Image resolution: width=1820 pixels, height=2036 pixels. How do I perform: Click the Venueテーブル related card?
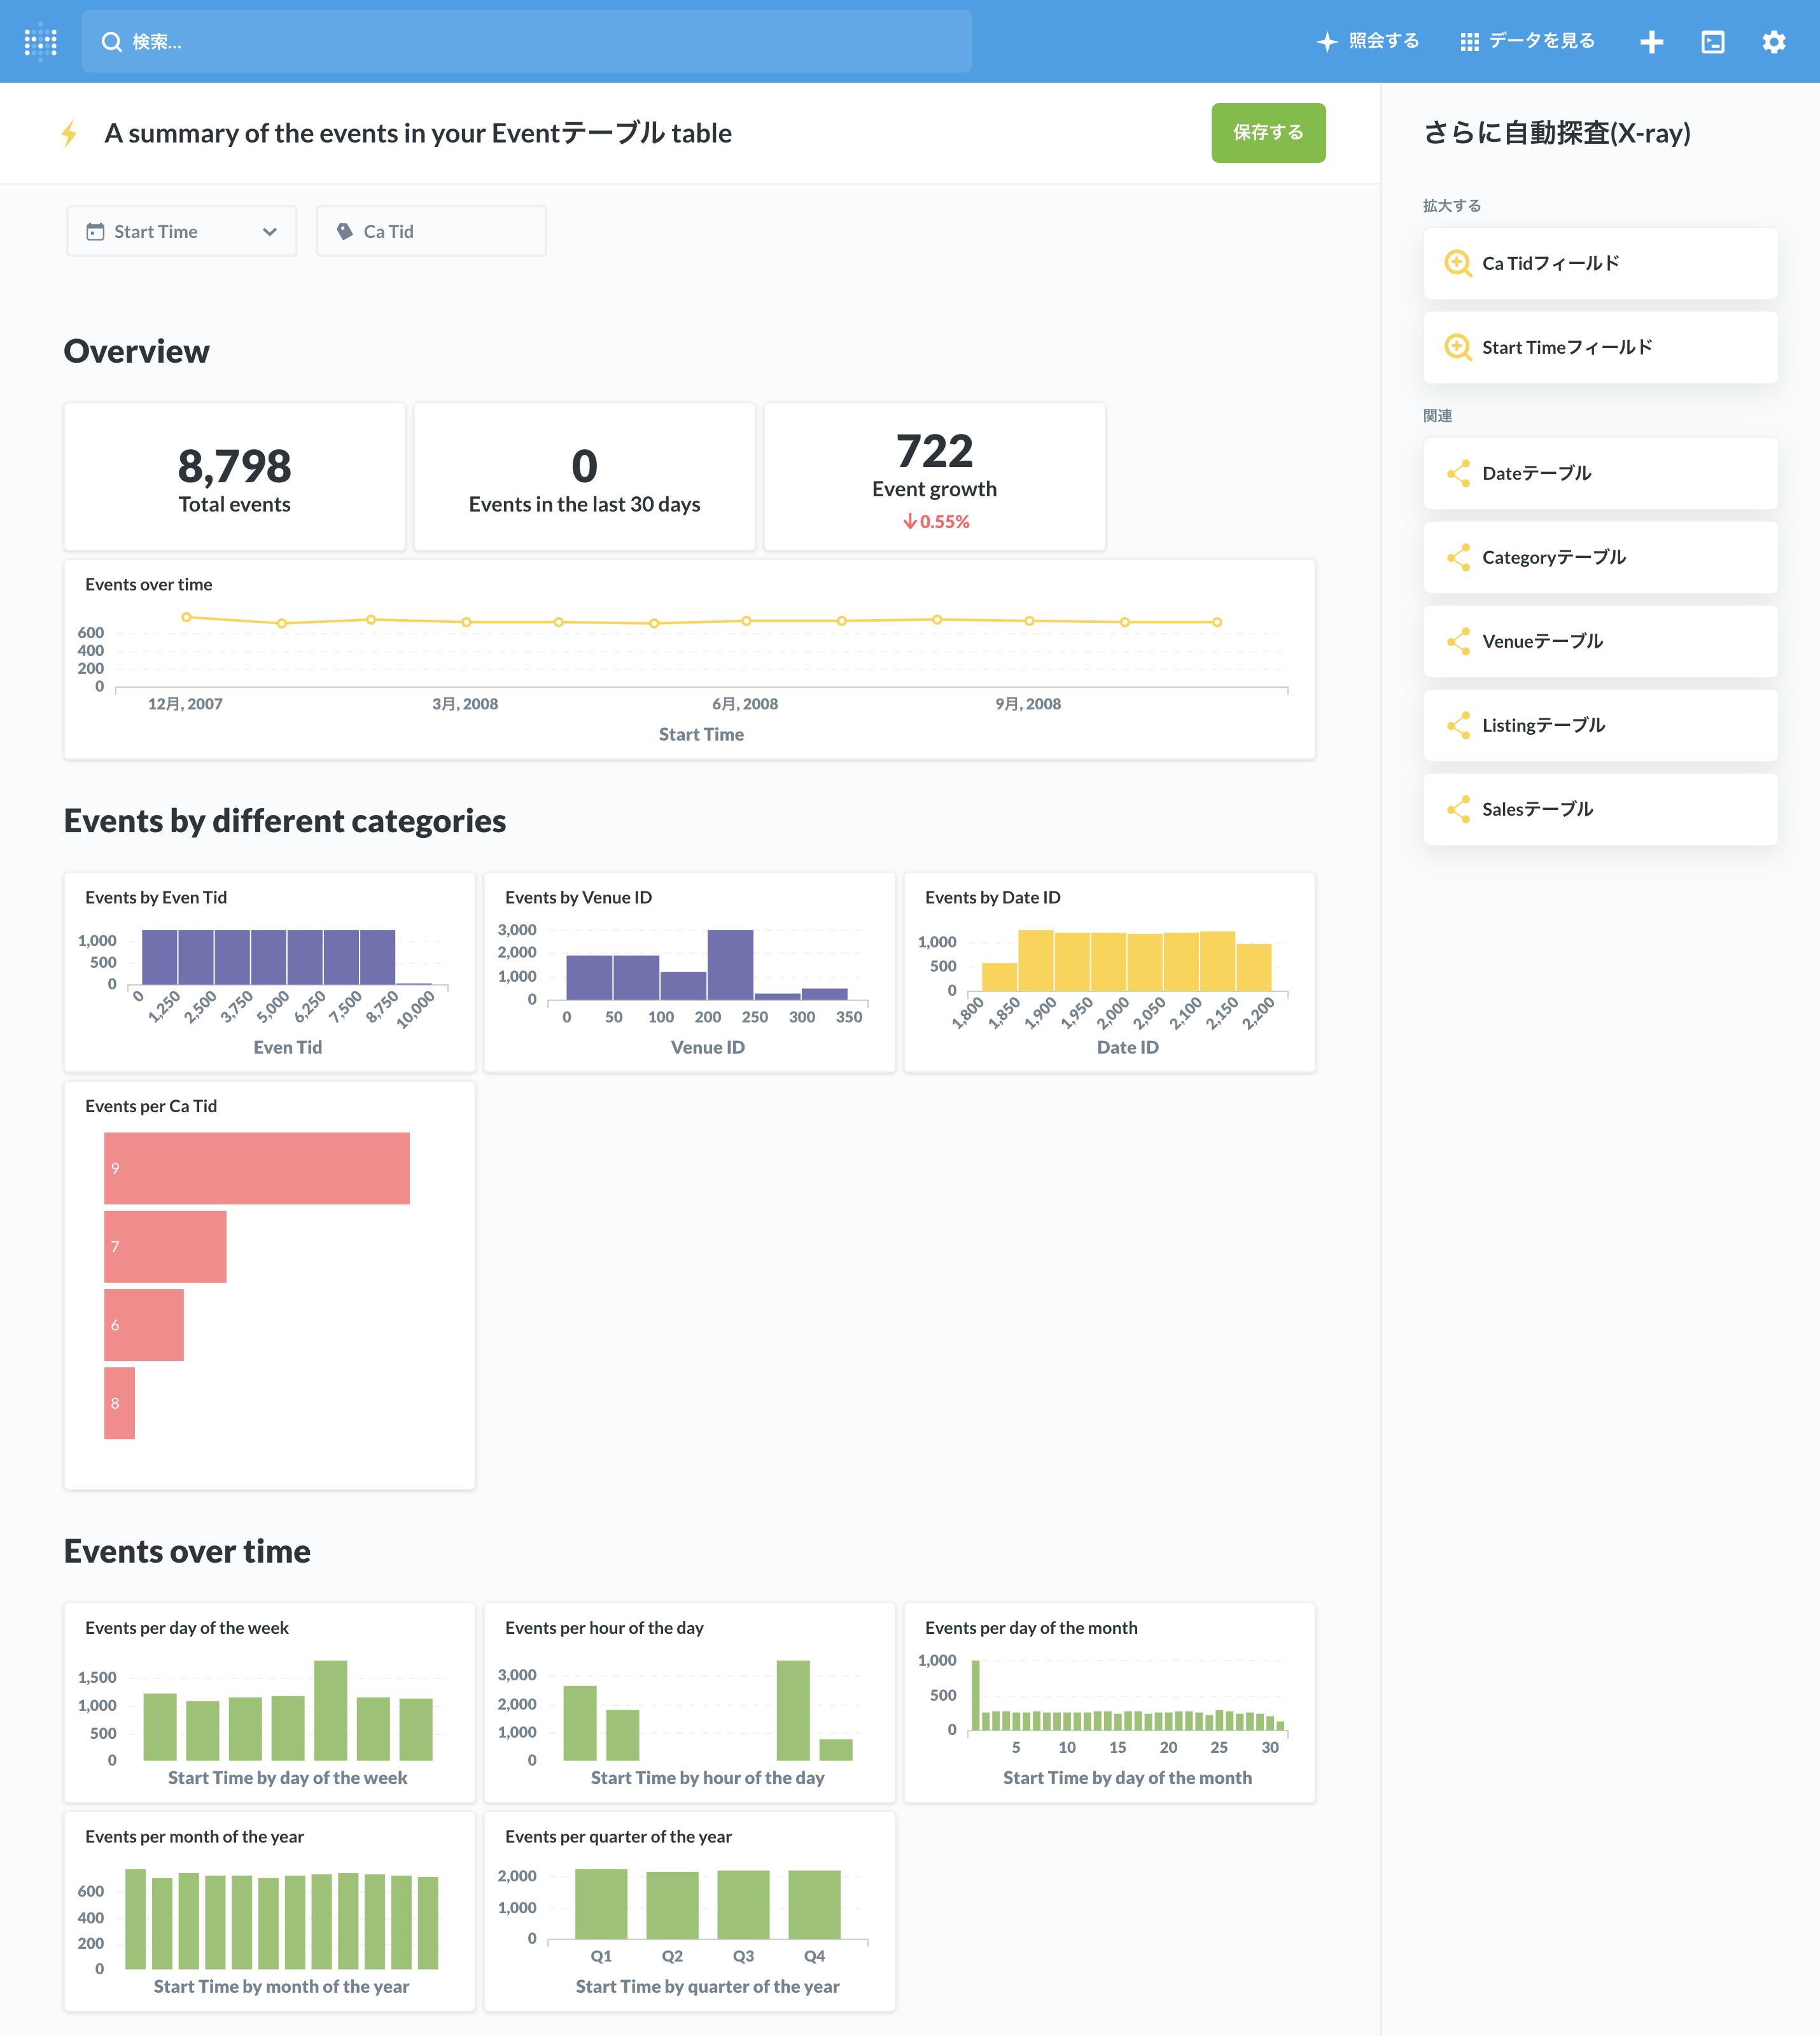[x=1599, y=641]
